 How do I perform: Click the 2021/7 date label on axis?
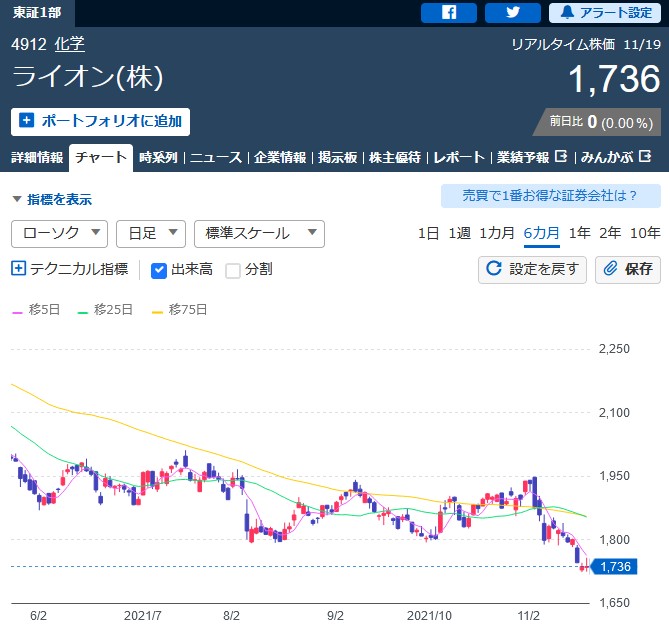pyautogui.click(x=143, y=616)
